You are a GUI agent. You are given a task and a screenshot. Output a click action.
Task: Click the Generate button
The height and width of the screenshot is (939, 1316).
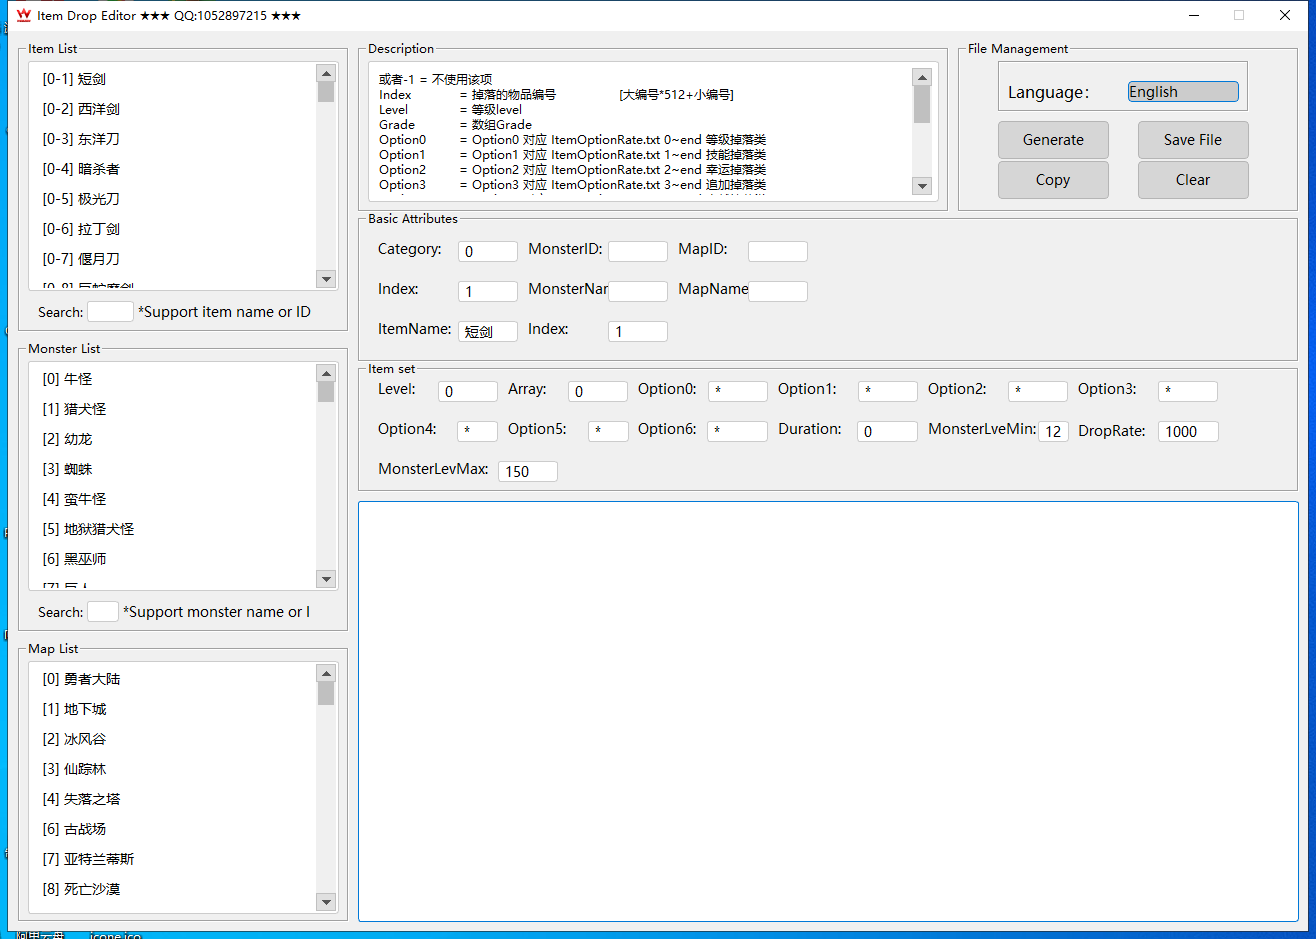(x=1053, y=140)
